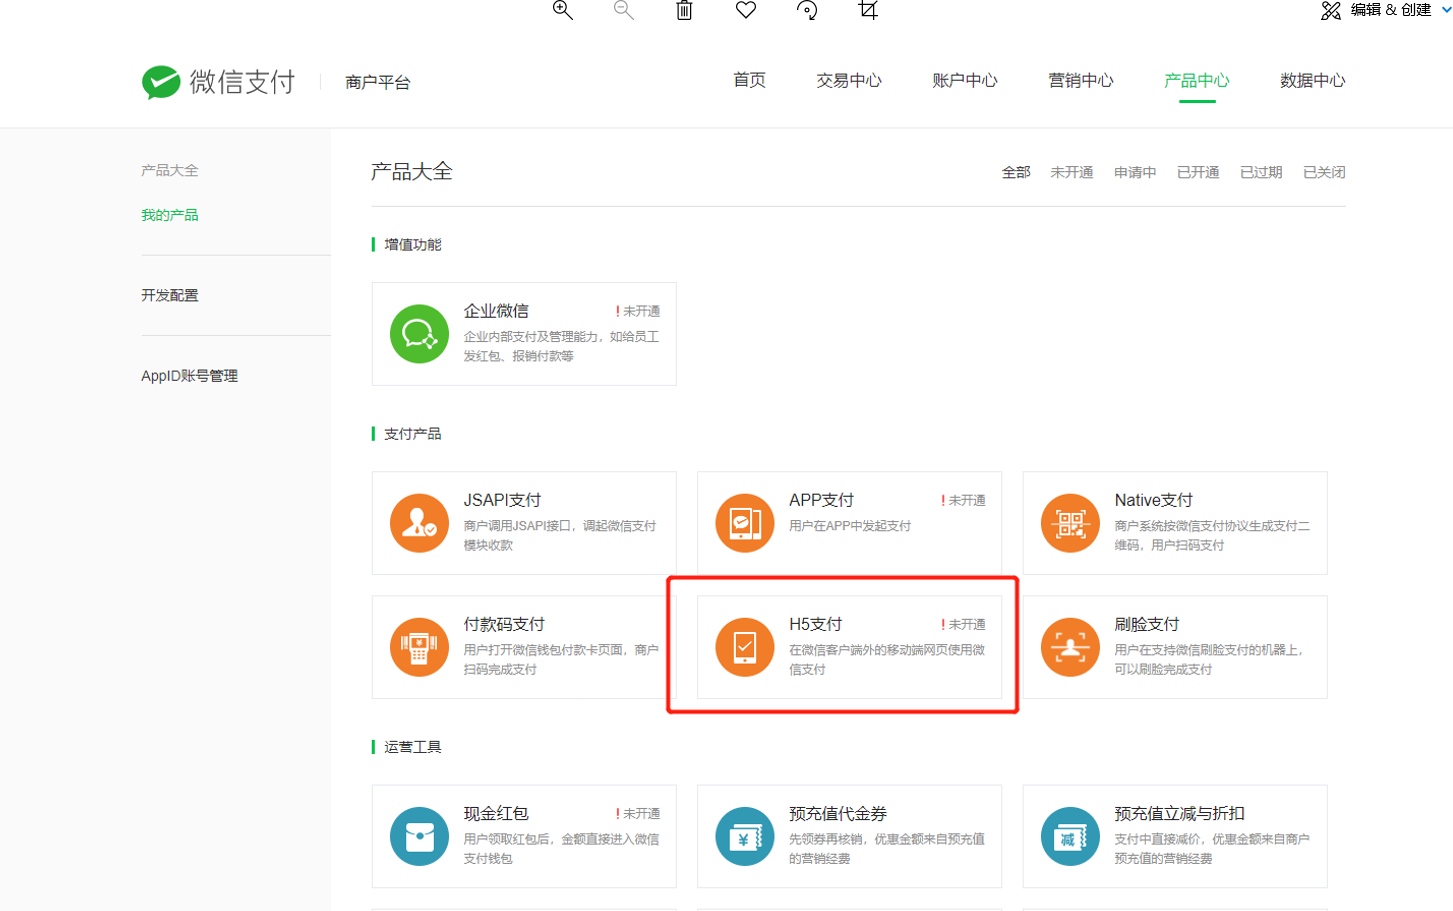The image size is (1453, 911).
Task: Click the 增值功能 section heading
Action: point(412,244)
